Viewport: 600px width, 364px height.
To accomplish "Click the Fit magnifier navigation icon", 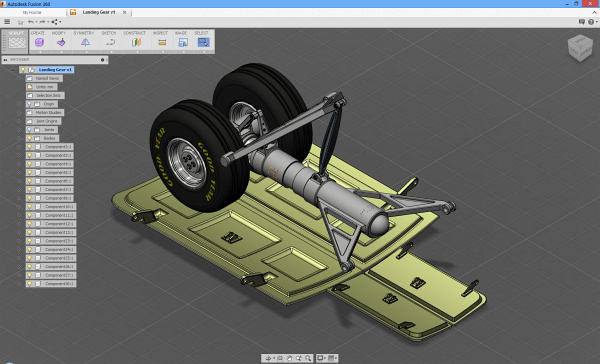I will pos(308,358).
